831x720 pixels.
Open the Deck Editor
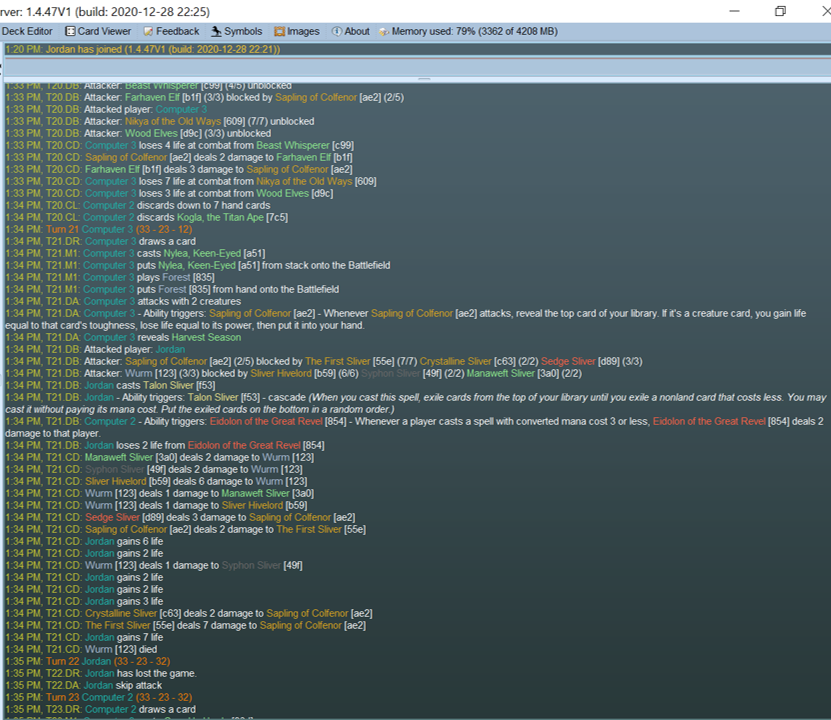coord(26,32)
